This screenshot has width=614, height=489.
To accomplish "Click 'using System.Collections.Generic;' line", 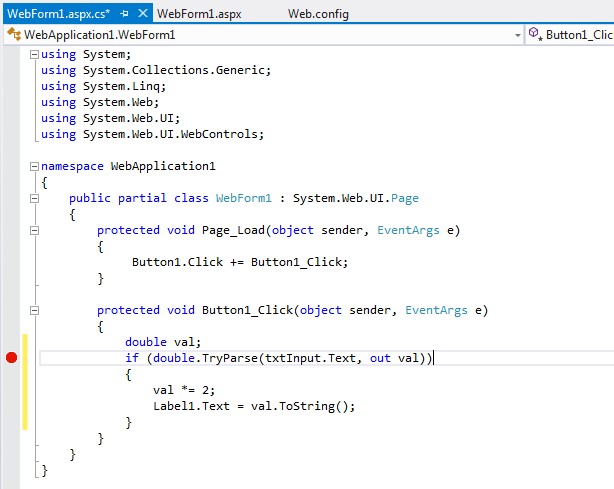I will [156, 70].
